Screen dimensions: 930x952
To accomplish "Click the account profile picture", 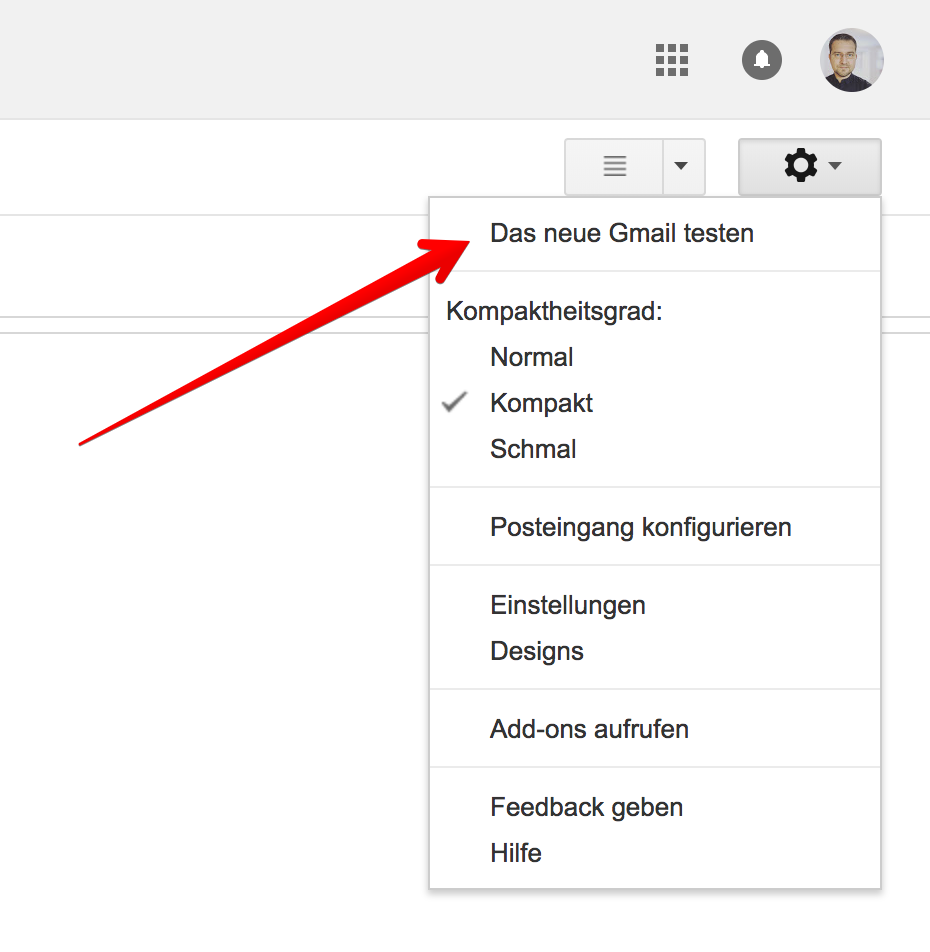I will click(x=852, y=60).
